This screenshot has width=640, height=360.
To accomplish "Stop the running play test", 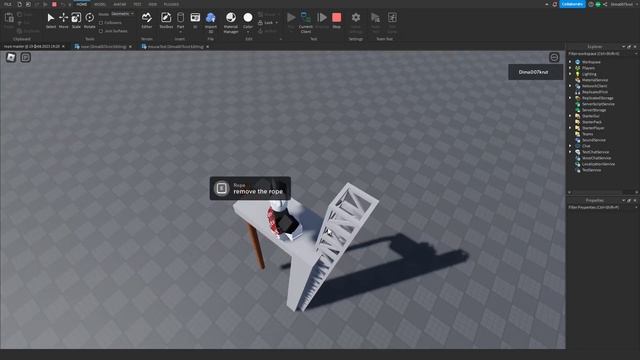I will [x=336, y=20].
